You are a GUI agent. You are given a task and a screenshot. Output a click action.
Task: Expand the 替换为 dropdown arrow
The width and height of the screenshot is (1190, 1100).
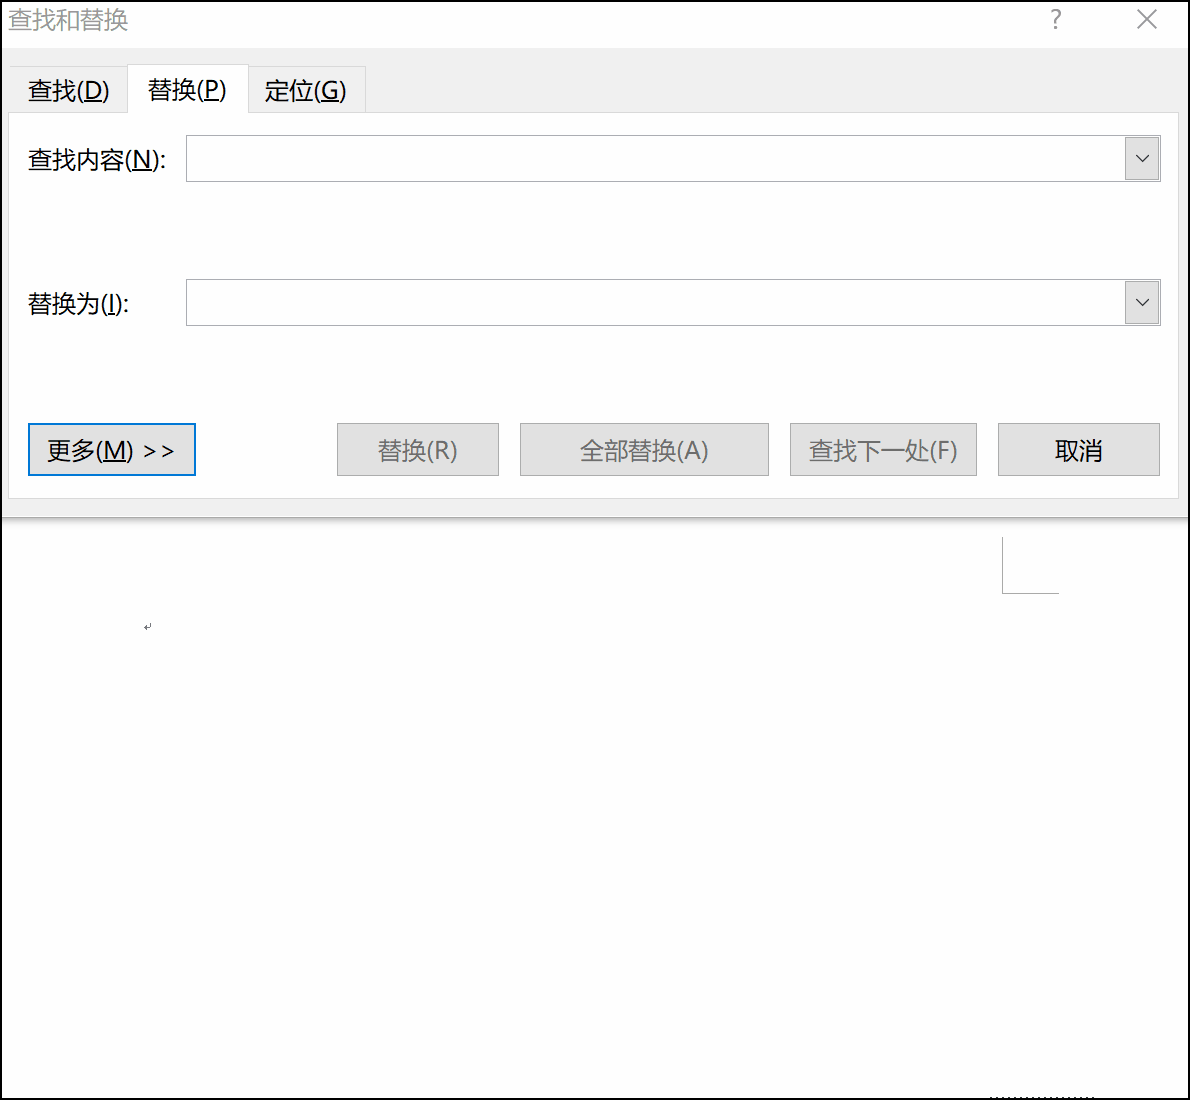click(1142, 303)
